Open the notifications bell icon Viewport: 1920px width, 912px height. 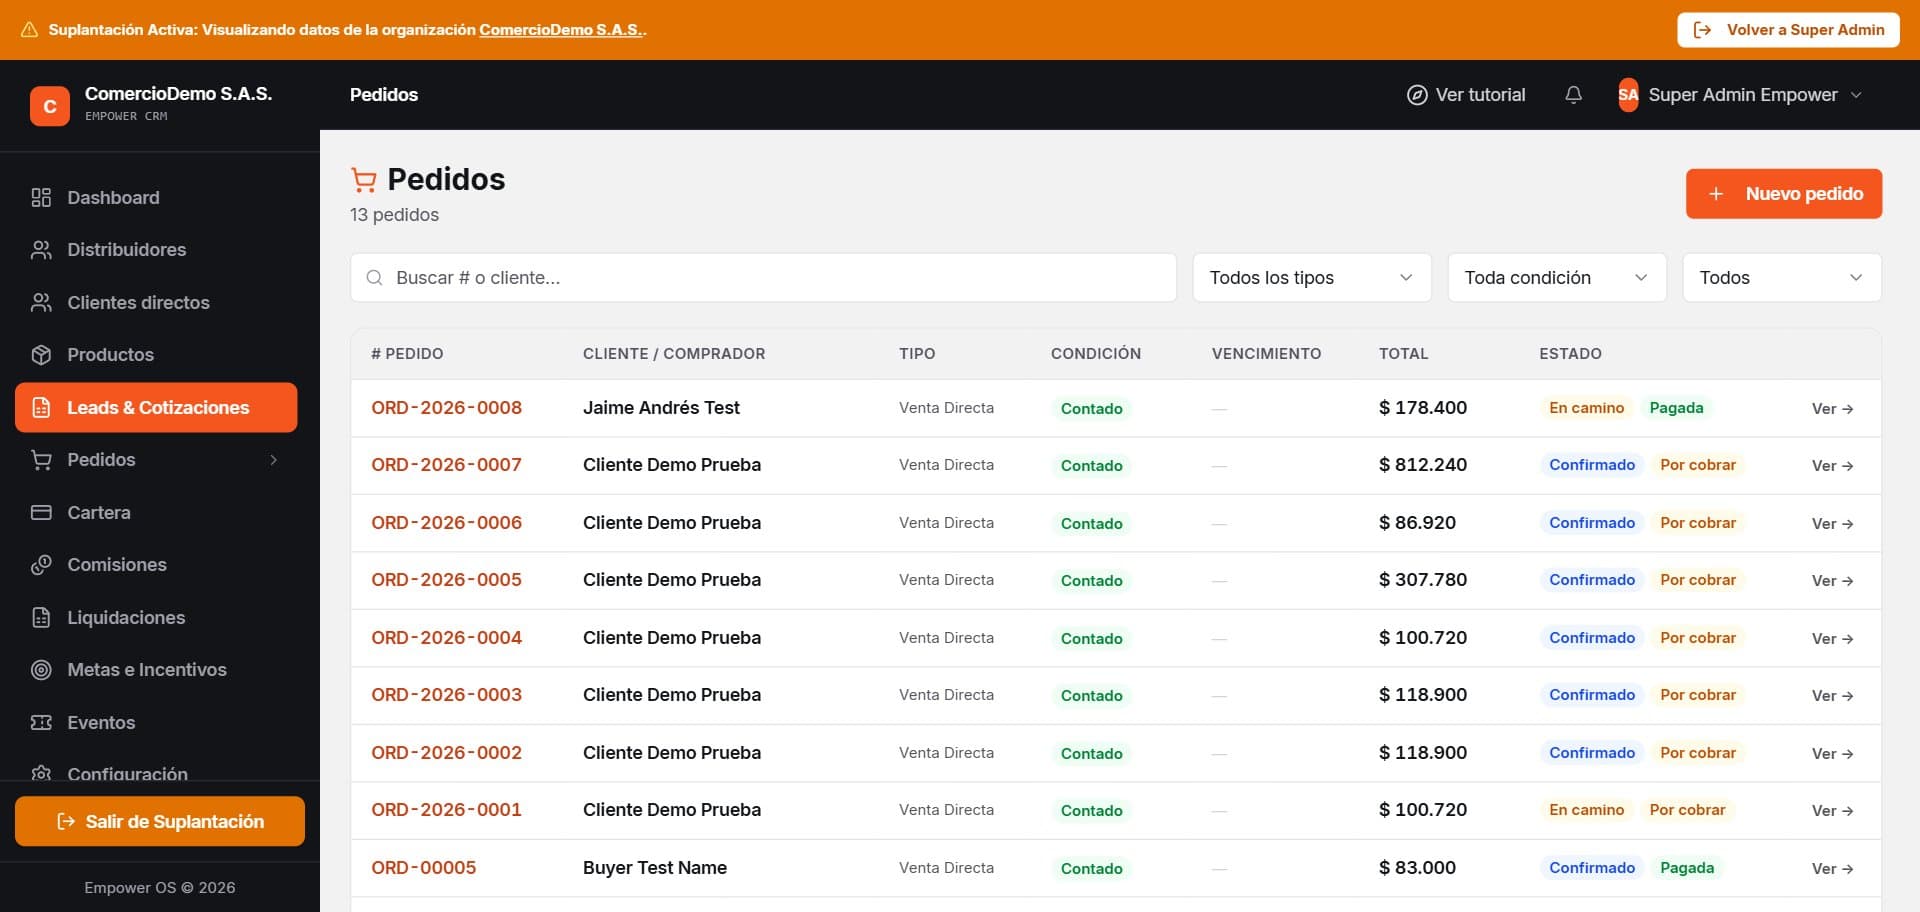click(x=1573, y=95)
